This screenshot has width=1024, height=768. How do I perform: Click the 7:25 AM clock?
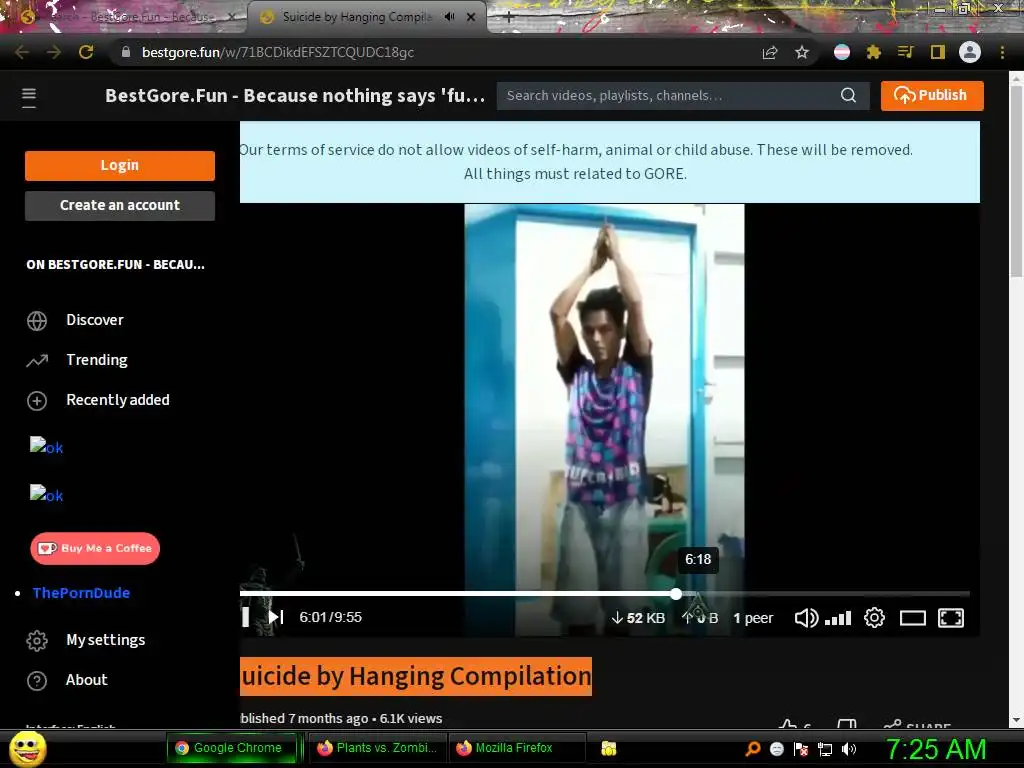[x=936, y=749]
